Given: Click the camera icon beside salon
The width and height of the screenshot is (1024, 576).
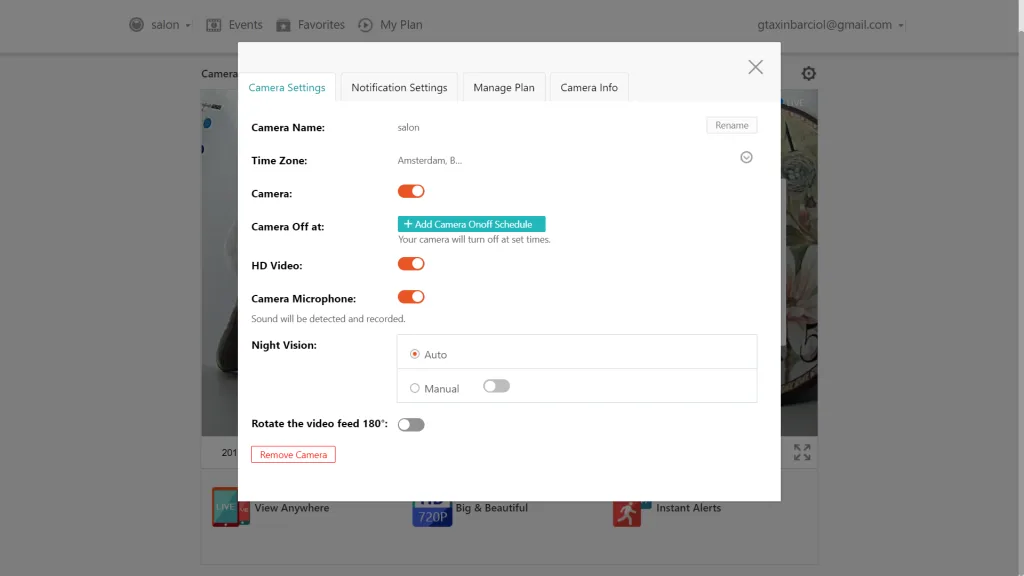Looking at the screenshot, I should point(137,25).
